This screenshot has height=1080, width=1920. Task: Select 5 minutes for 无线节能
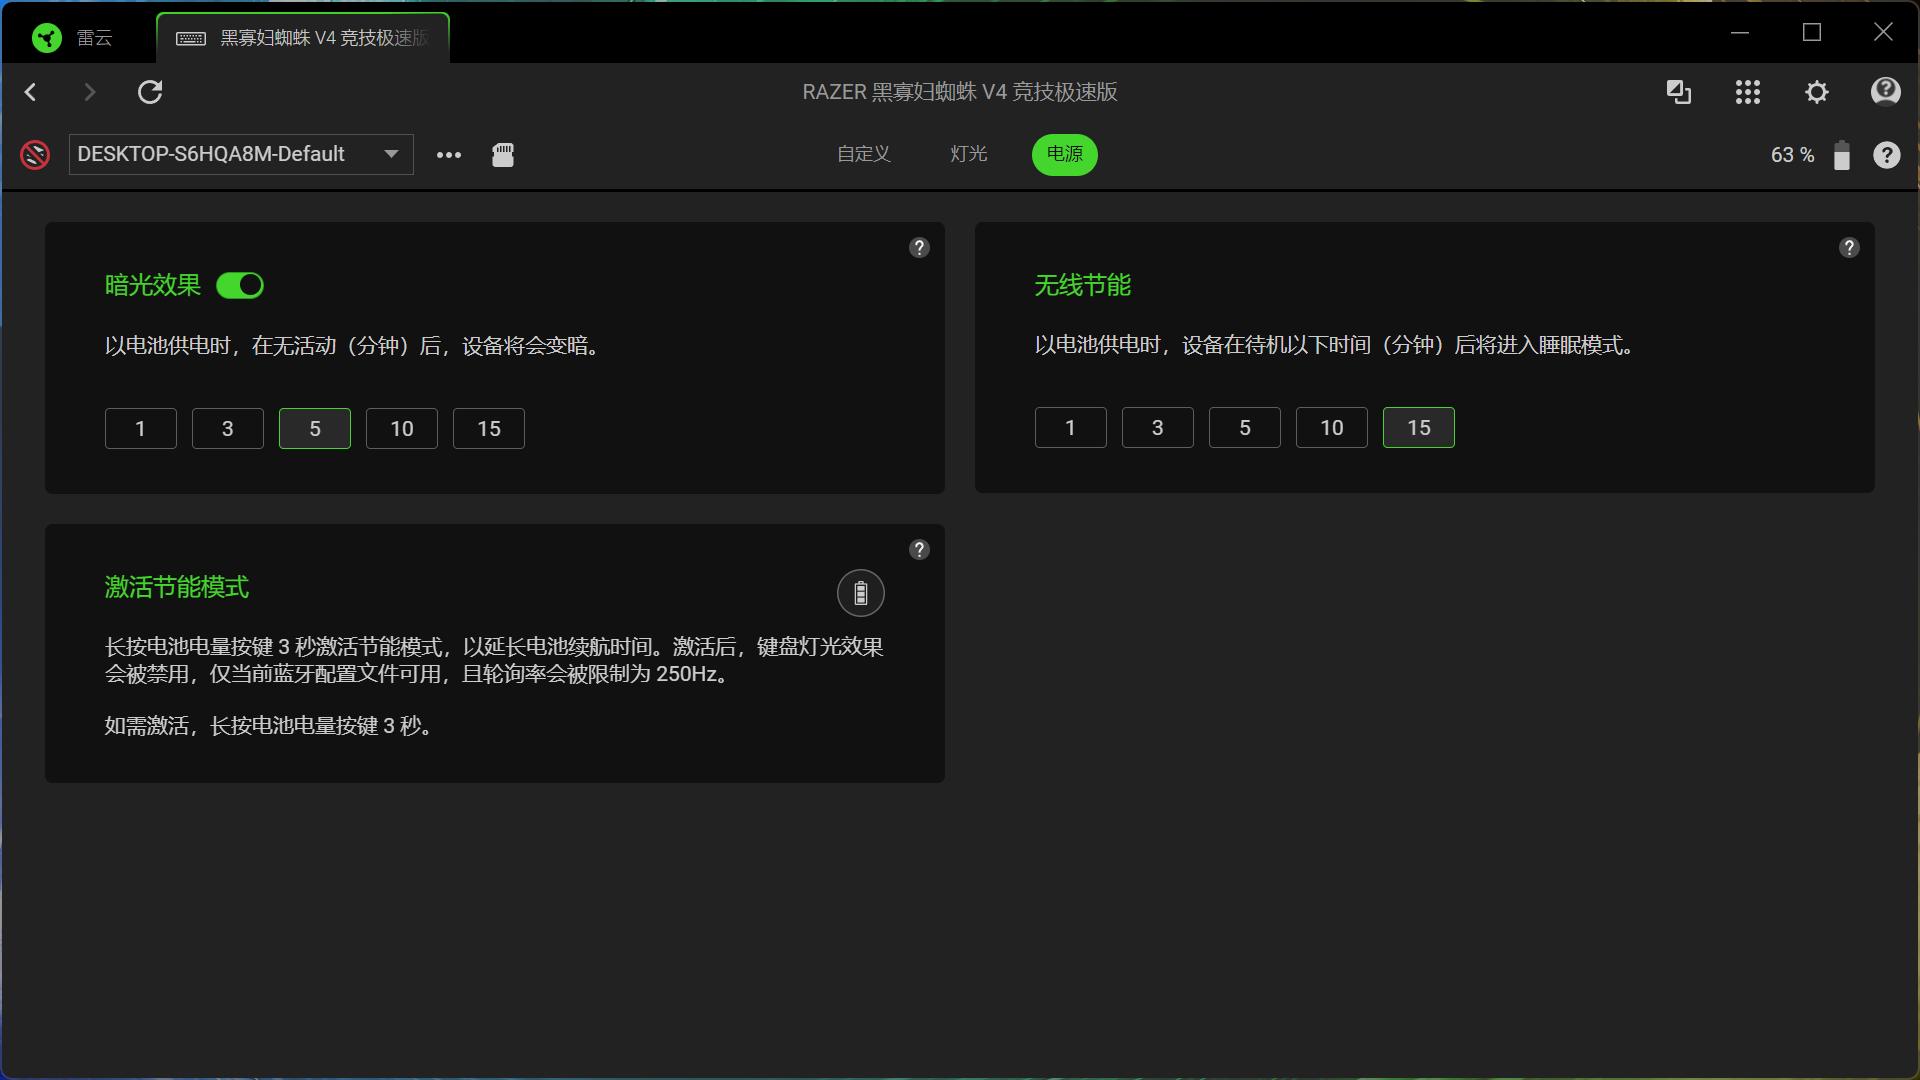click(1244, 428)
